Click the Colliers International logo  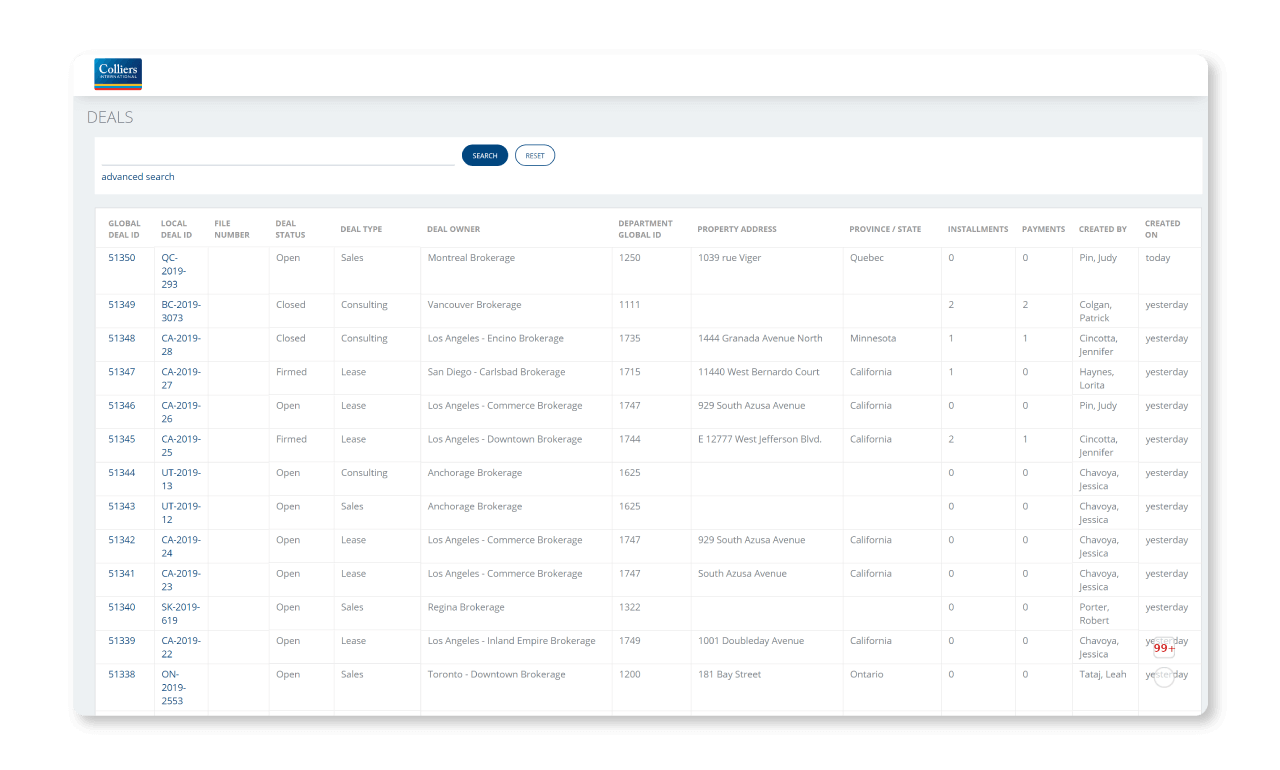[118, 74]
